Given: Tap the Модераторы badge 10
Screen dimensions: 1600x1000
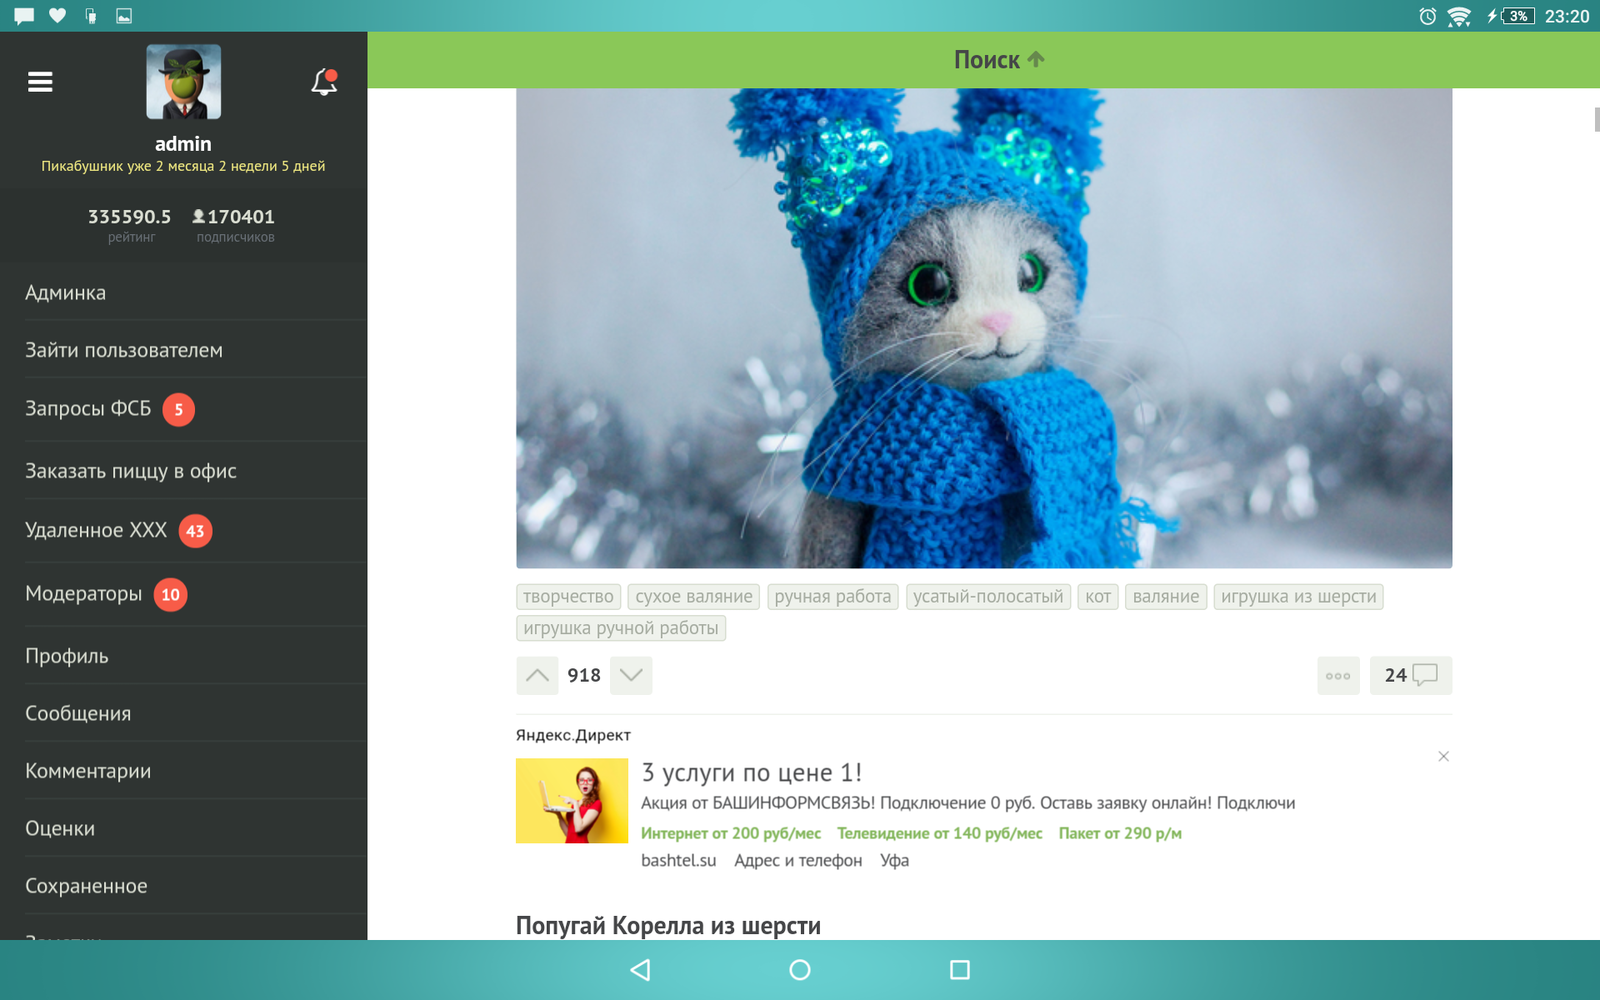Looking at the screenshot, I should [171, 594].
